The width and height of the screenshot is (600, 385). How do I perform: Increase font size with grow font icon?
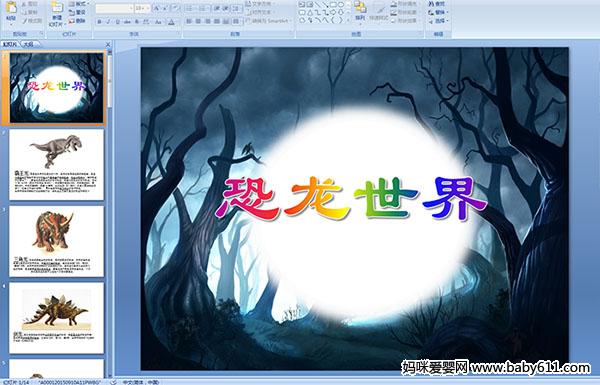[157, 8]
